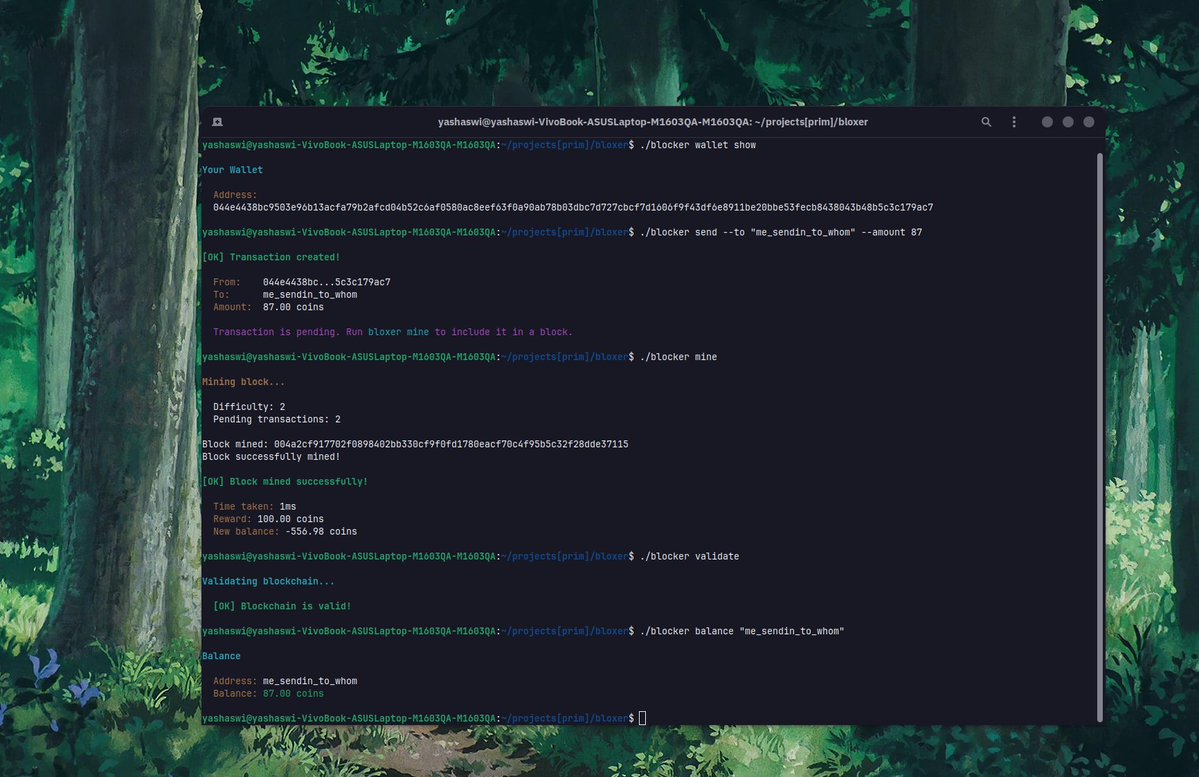Click the terminal scrollbar on the right edge

click(x=1100, y=430)
